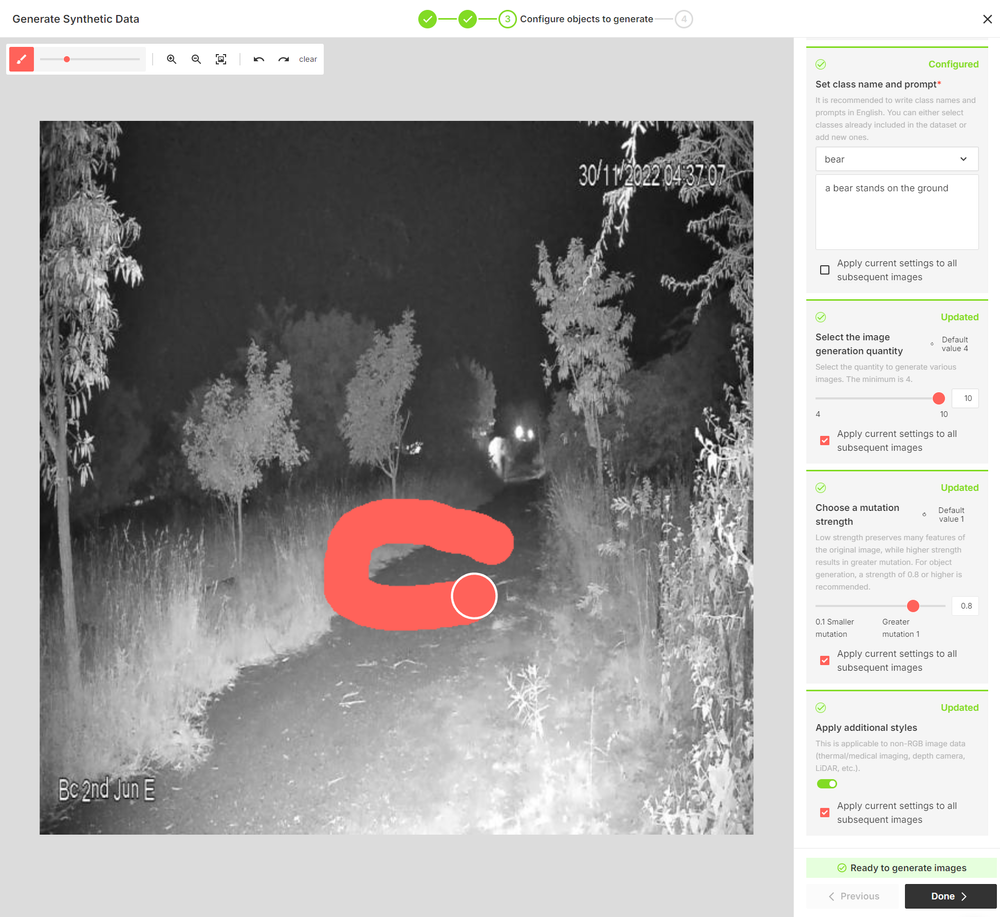Click the green checkmark beside Configured
The image size is (1000, 917).
click(x=821, y=63)
